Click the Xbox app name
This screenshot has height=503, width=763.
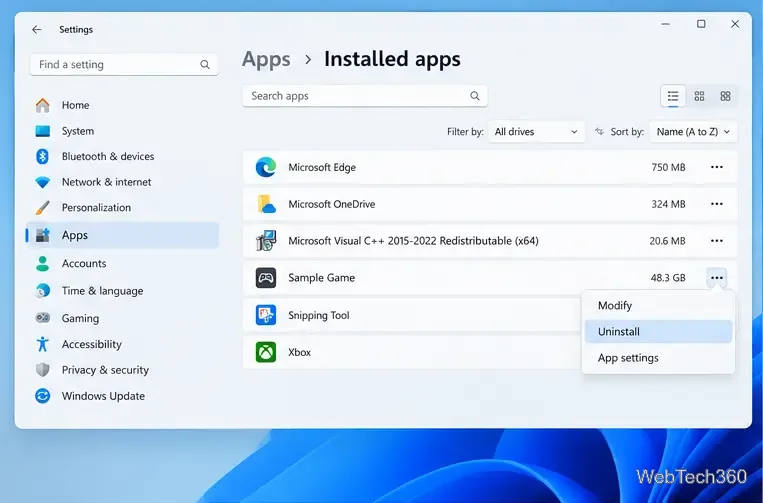pyautogui.click(x=299, y=352)
